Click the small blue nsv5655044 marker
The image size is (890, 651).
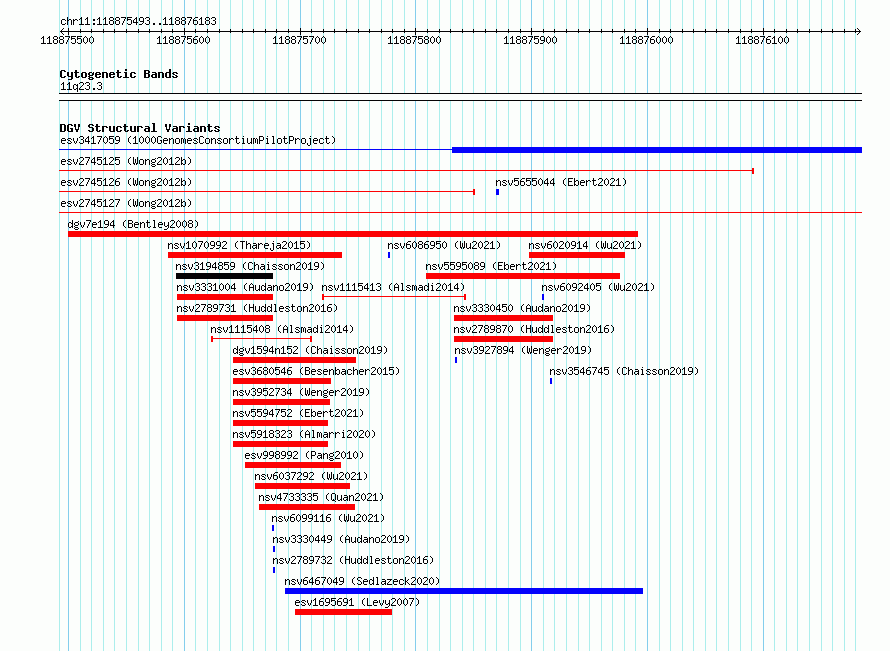coord(497,192)
